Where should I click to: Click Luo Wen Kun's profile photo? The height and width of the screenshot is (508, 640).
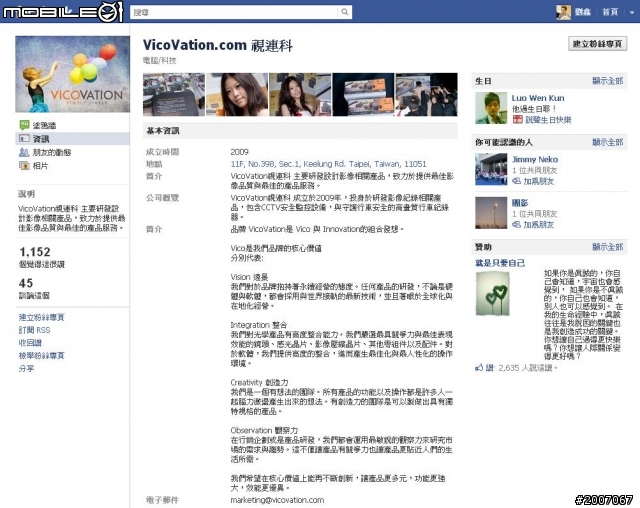(491, 108)
